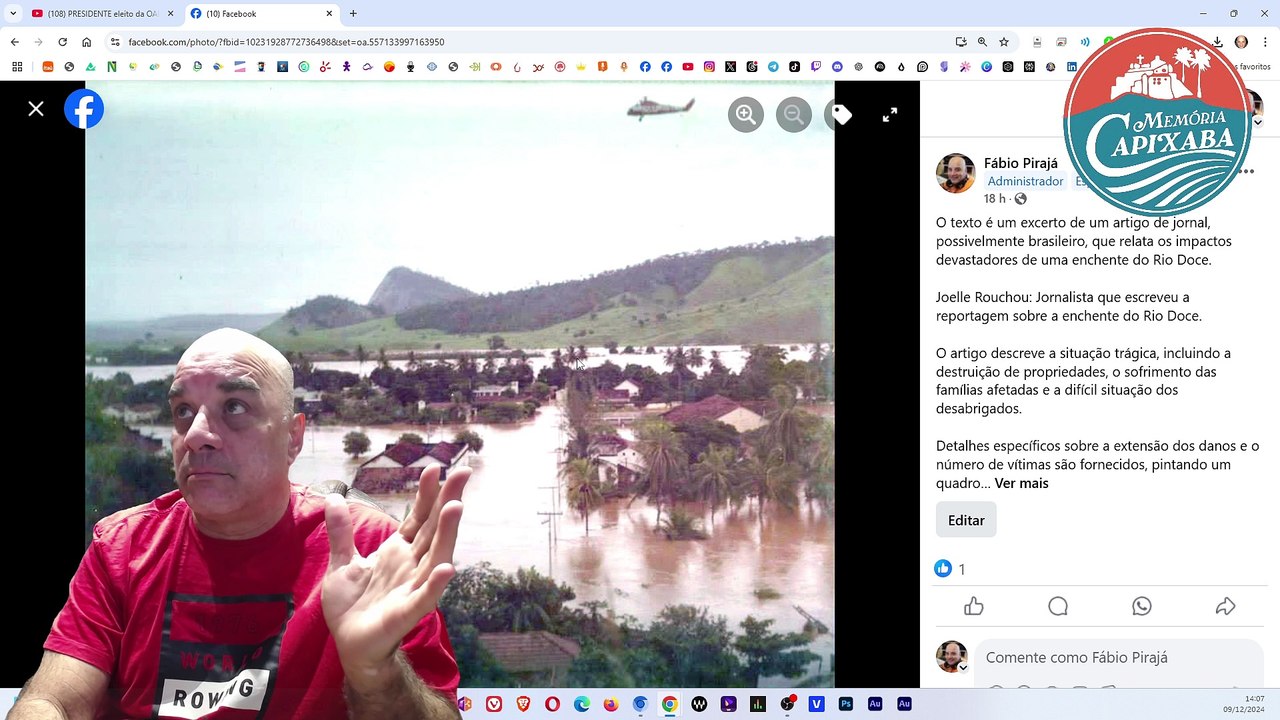Click the Facebook logo in photo viewer
Screen dimensions: 1280x720
pyautogui.click(x=84, y=109)
